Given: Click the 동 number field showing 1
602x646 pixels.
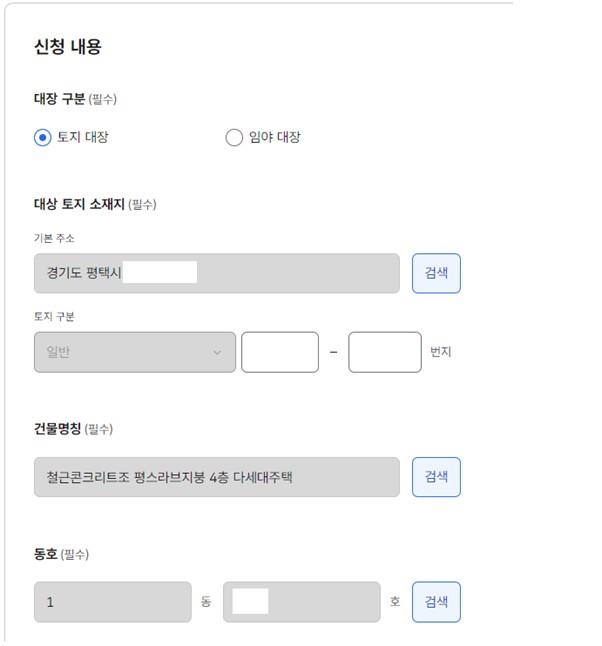Looking at the screenshot, I should pos(112,602).
